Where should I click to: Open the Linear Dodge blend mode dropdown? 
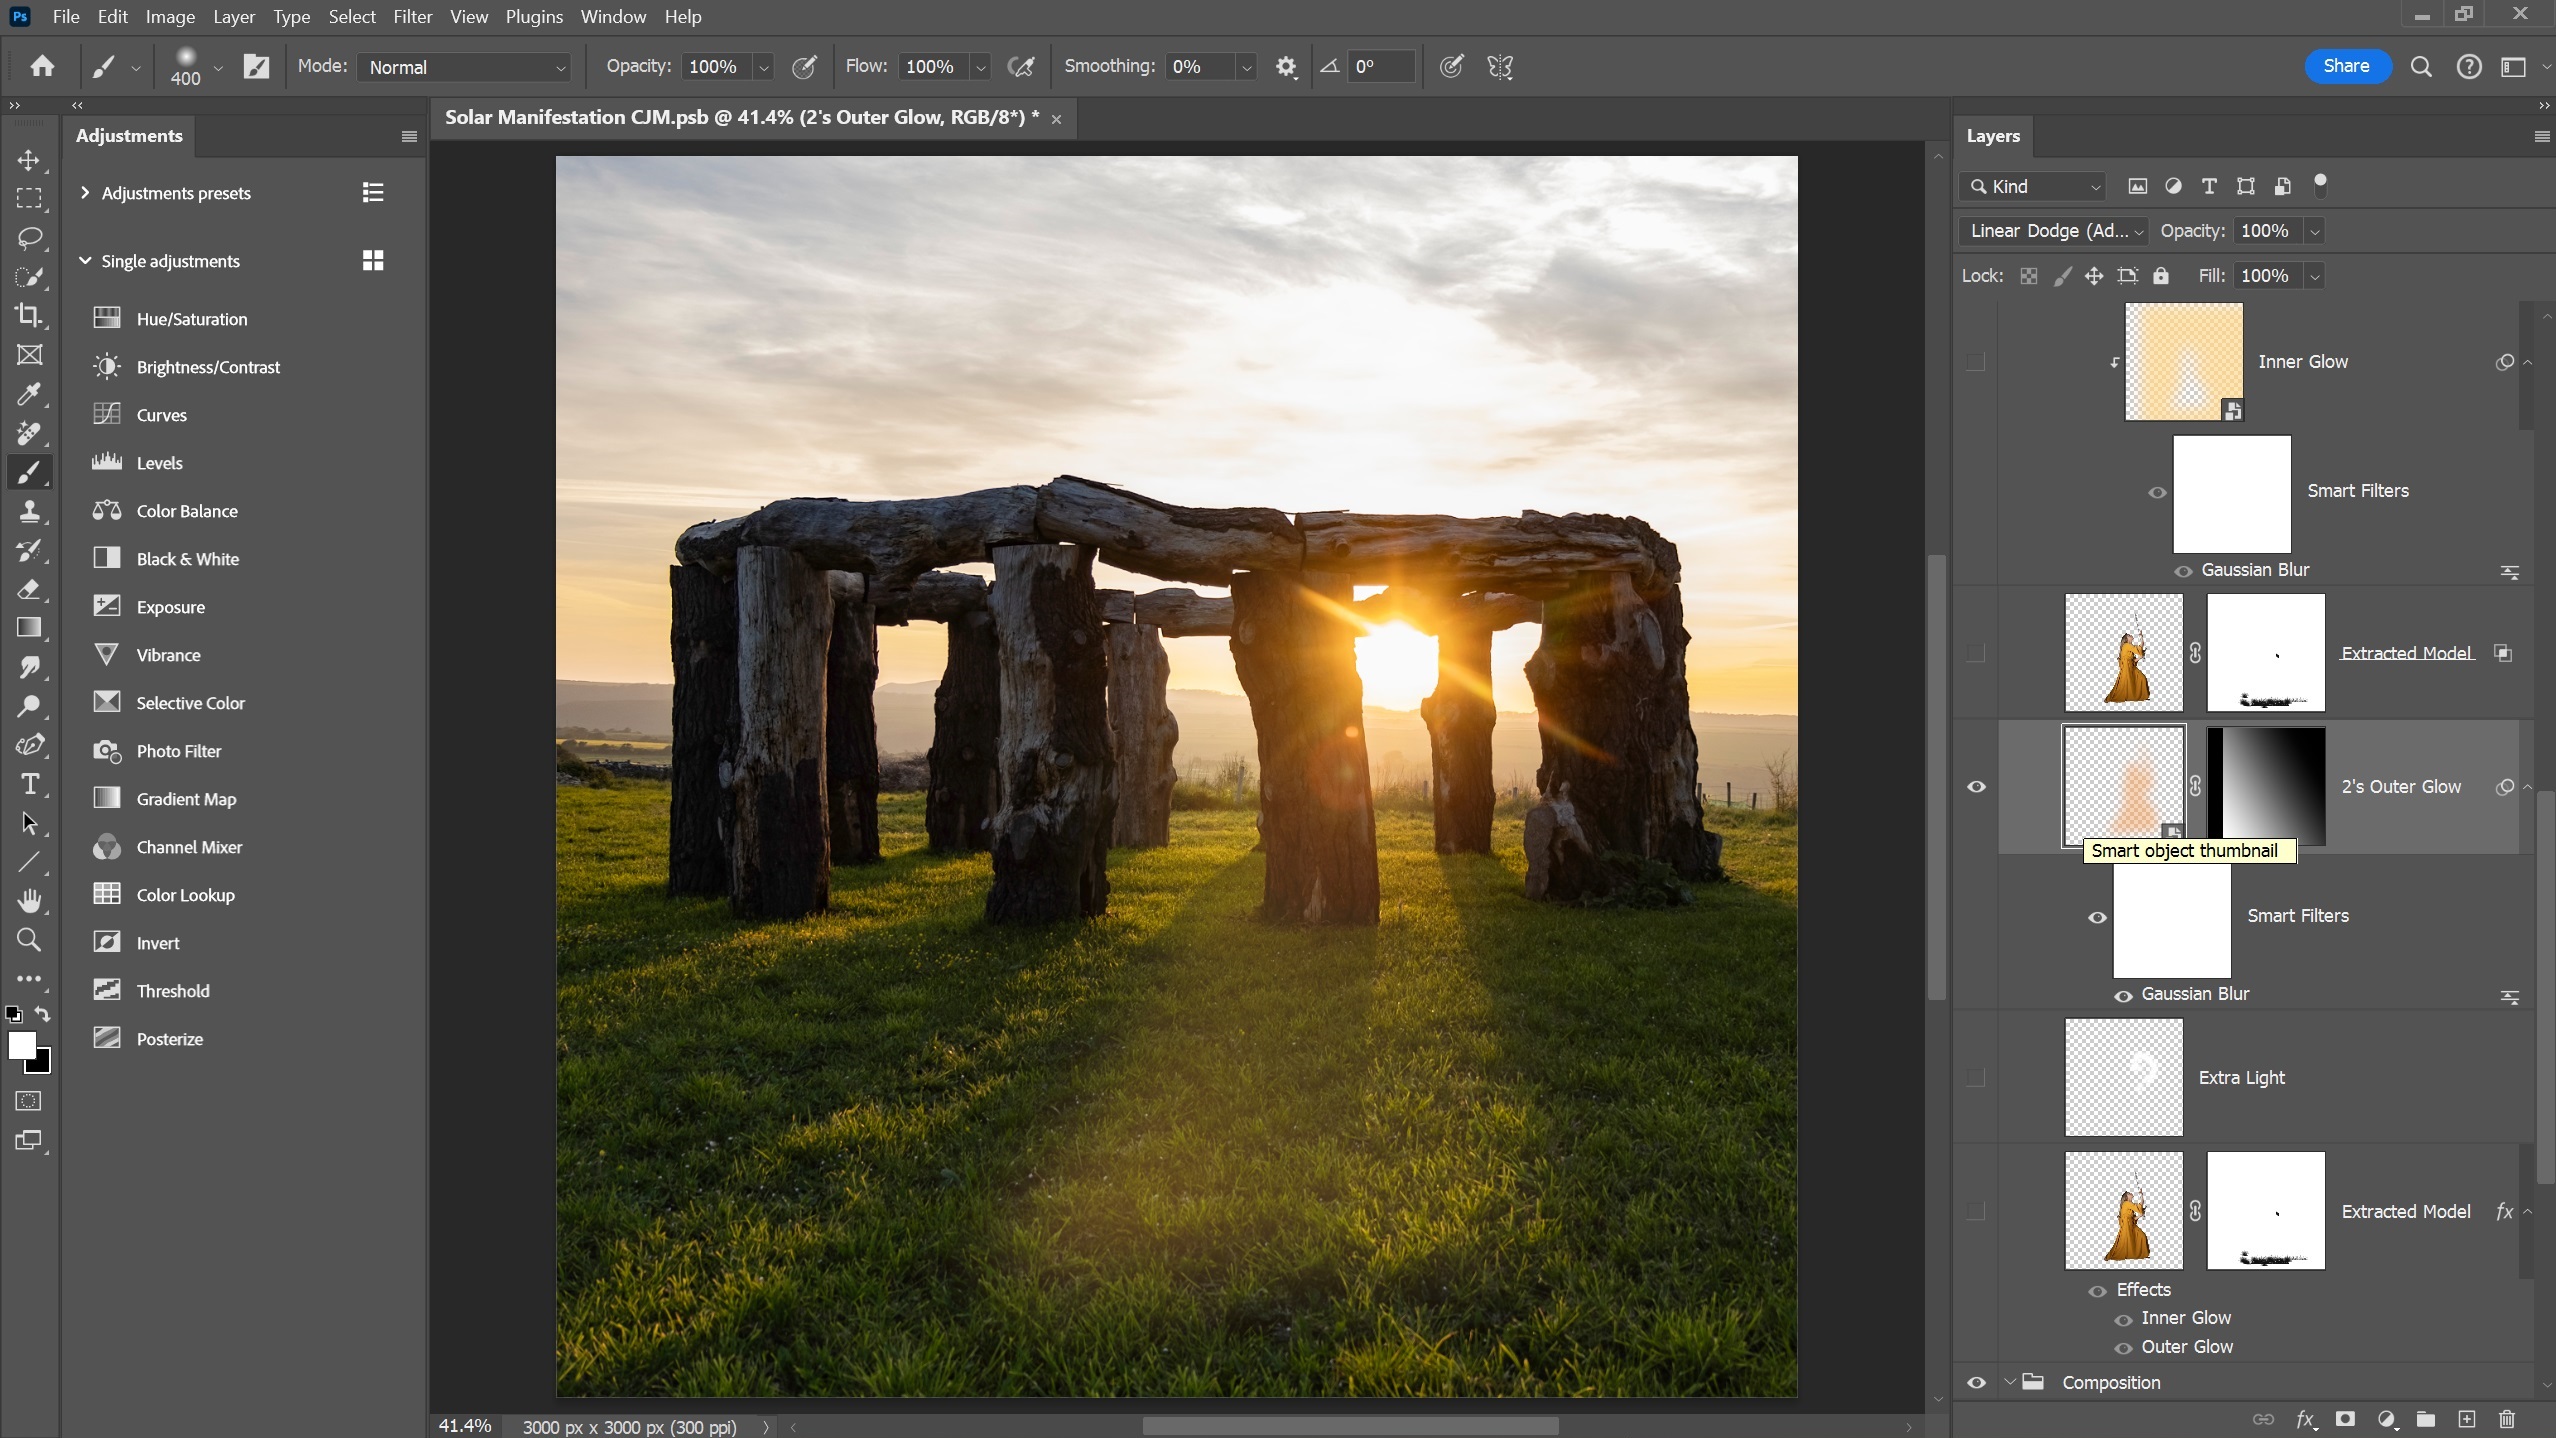[x=2053, y=231]
